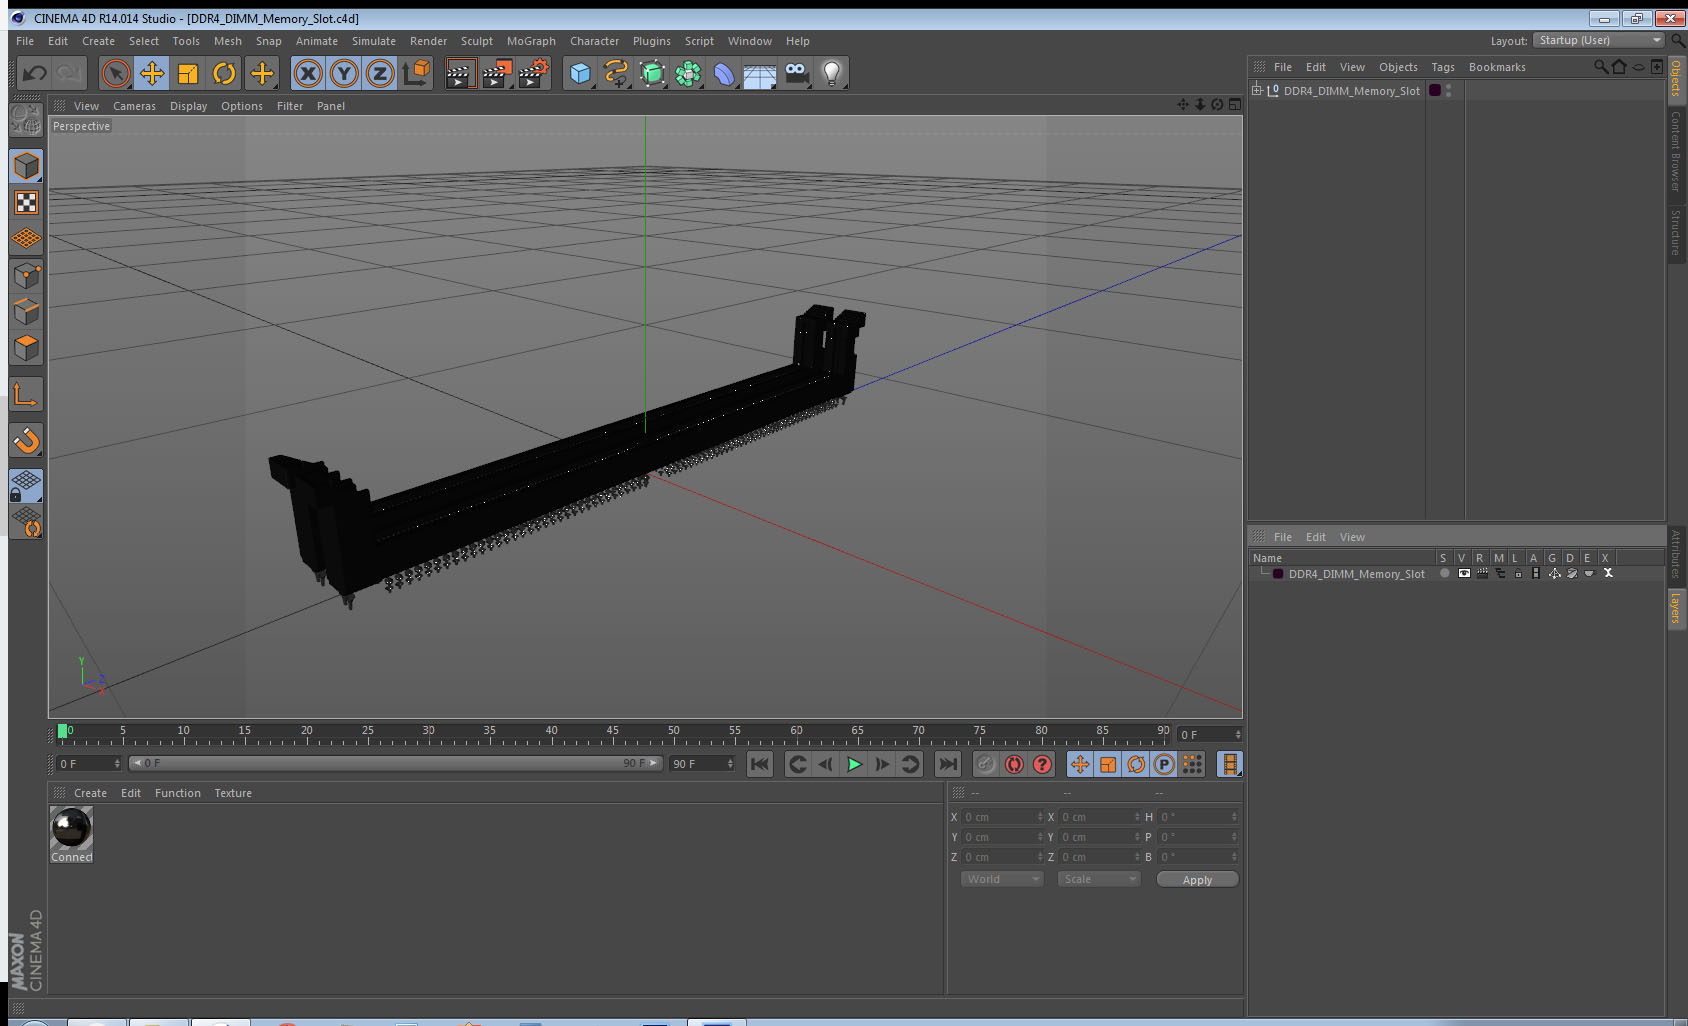Click object layer color swatch in Object Manager

tap(1435, 90)
